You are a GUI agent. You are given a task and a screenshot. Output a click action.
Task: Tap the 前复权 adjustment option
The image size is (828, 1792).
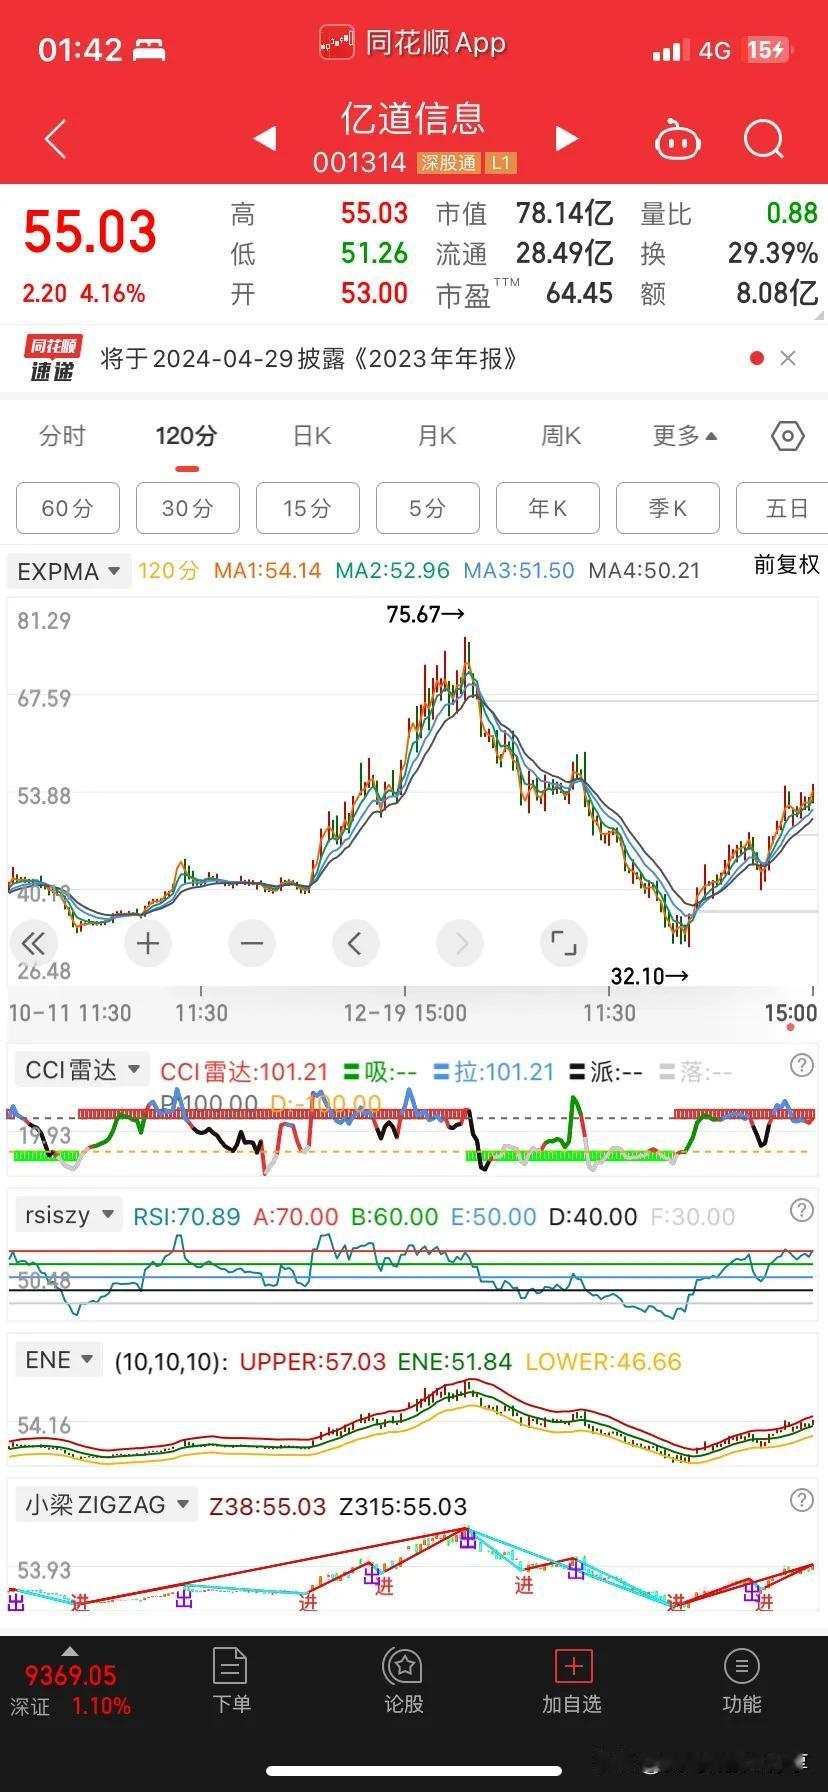(x=786, y=565)
